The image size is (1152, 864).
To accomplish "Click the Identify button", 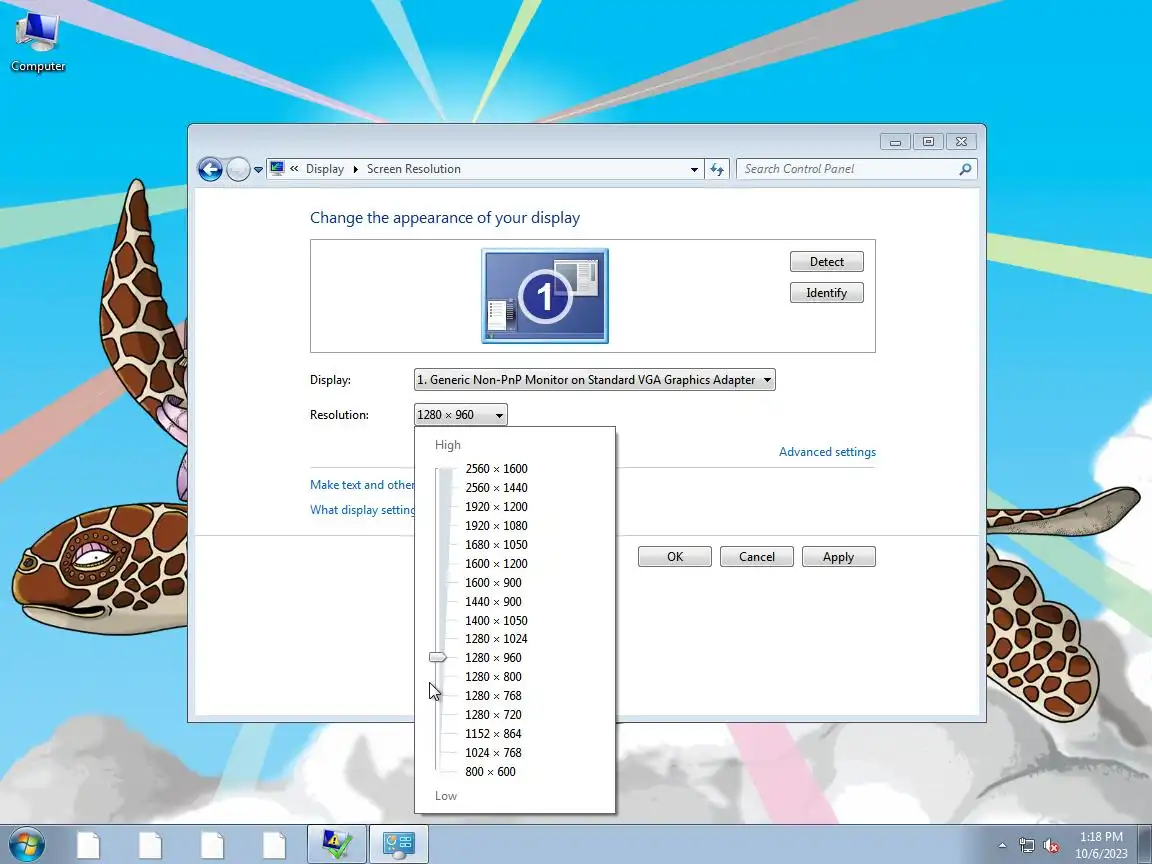I will (x=827, y=292).
